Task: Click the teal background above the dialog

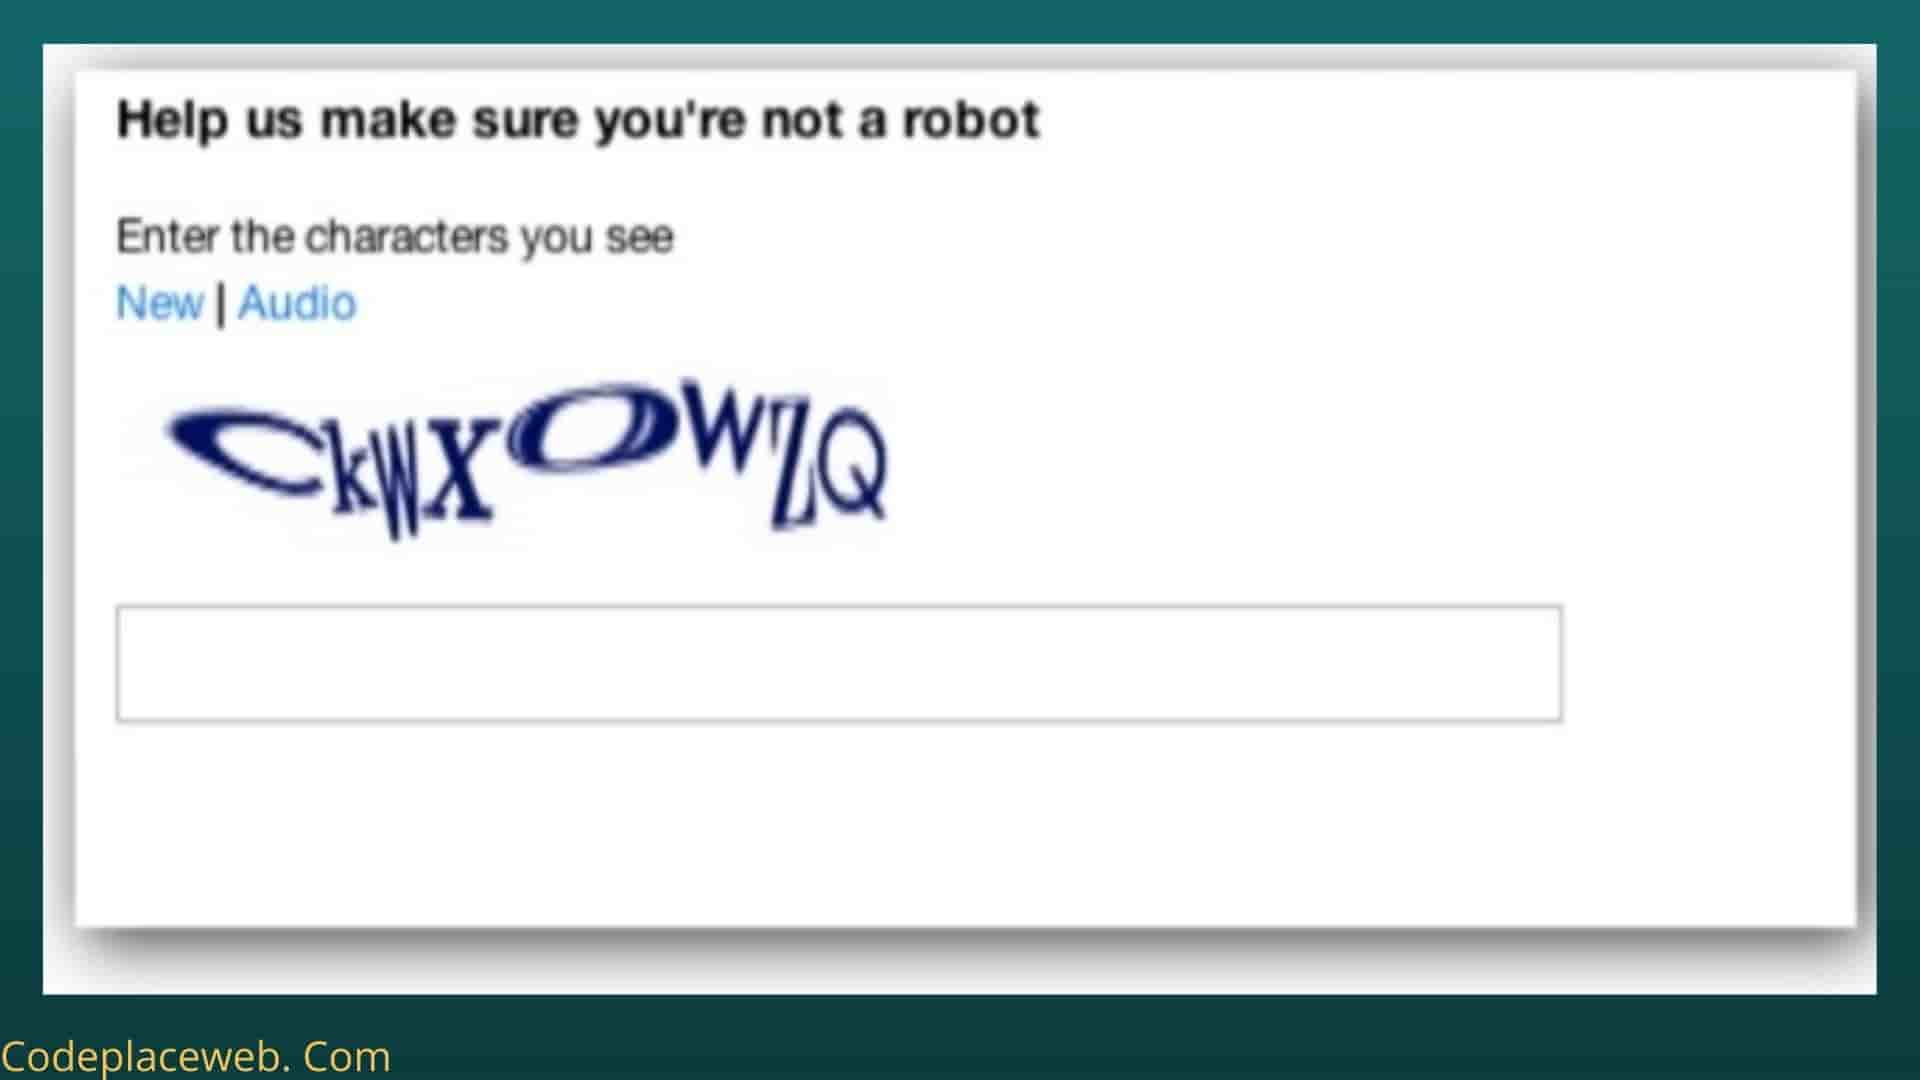Action: click(960, 20)
